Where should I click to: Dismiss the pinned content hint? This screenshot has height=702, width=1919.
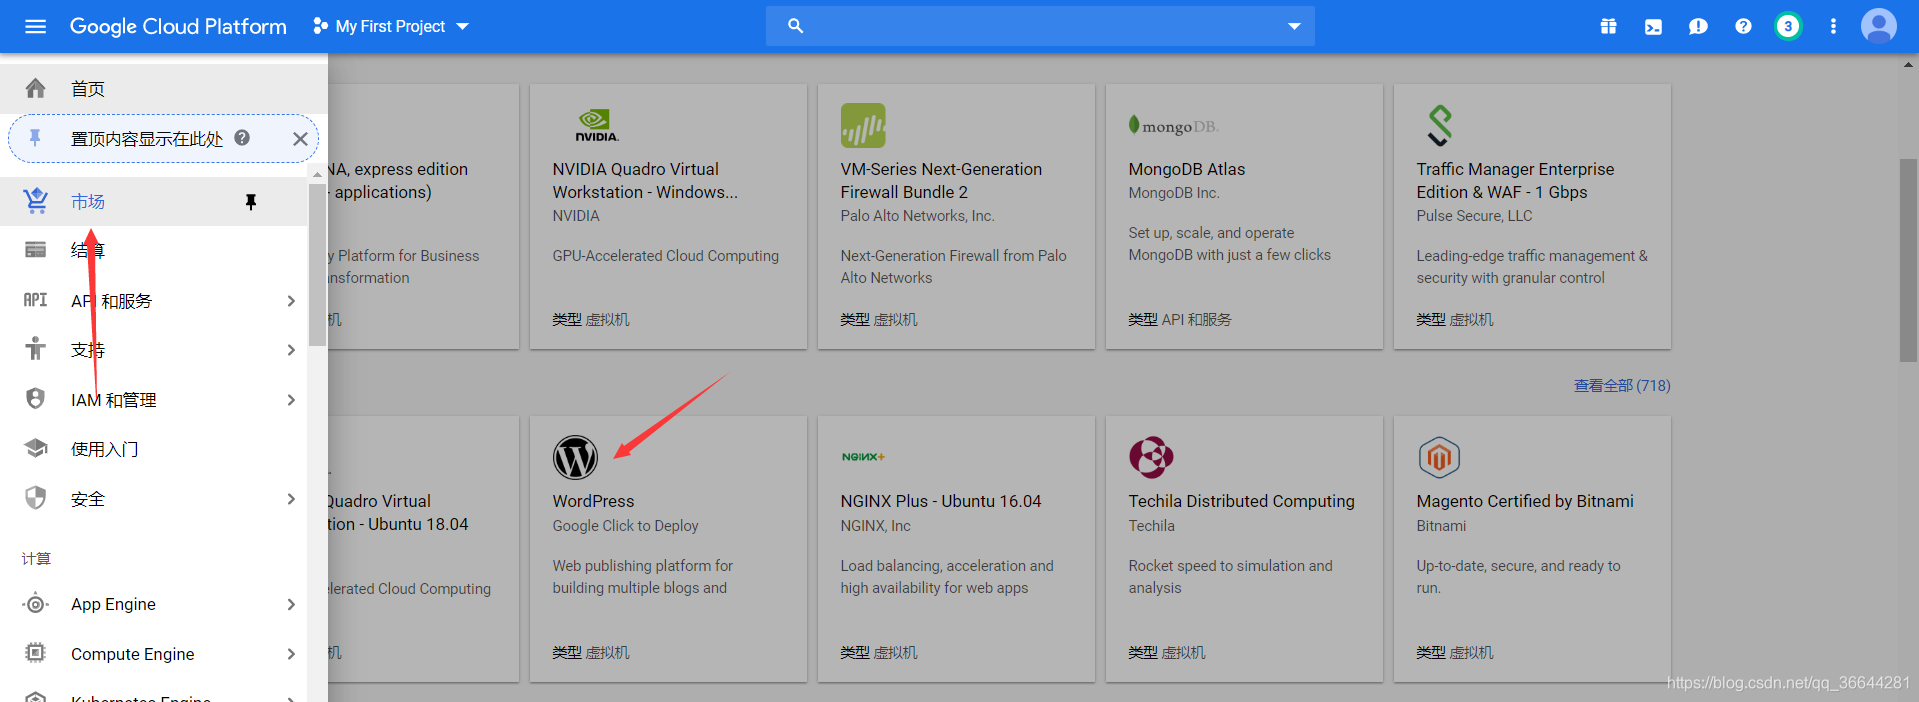pyautogui.click(x=299, y=139)
